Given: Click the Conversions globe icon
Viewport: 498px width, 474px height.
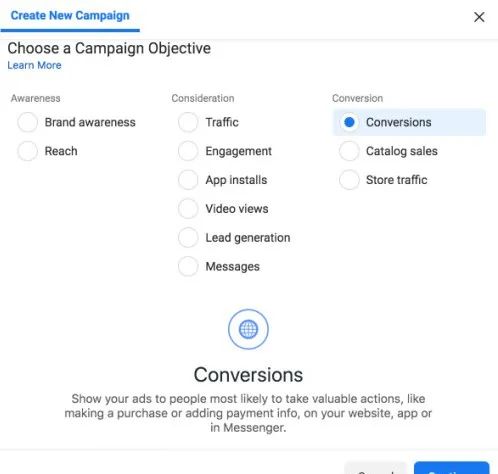Looking at the screenshot, I should [x=248, y=329].
